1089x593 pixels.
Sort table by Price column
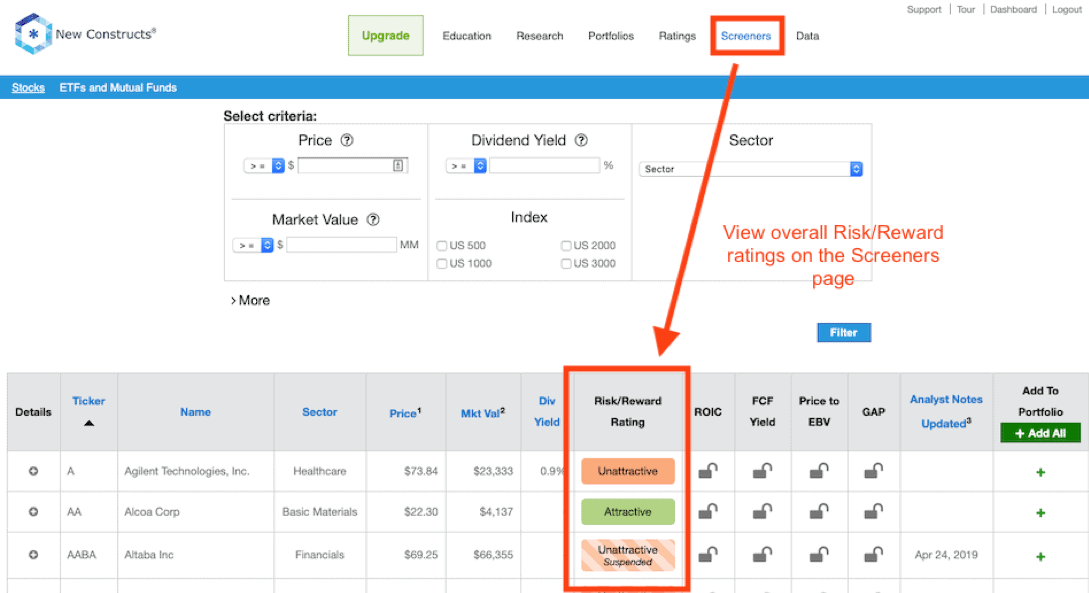(405, 413)
